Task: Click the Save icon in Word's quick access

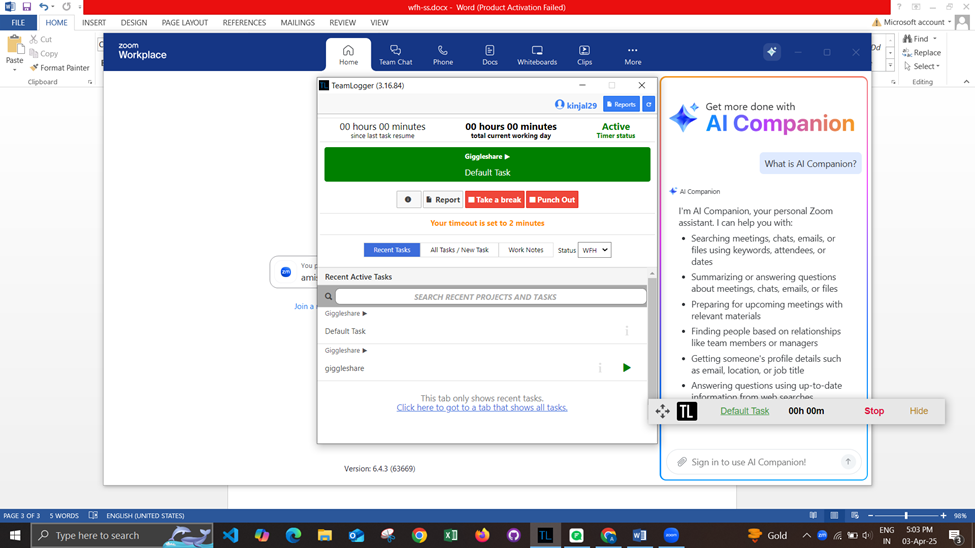Action: 27,7
